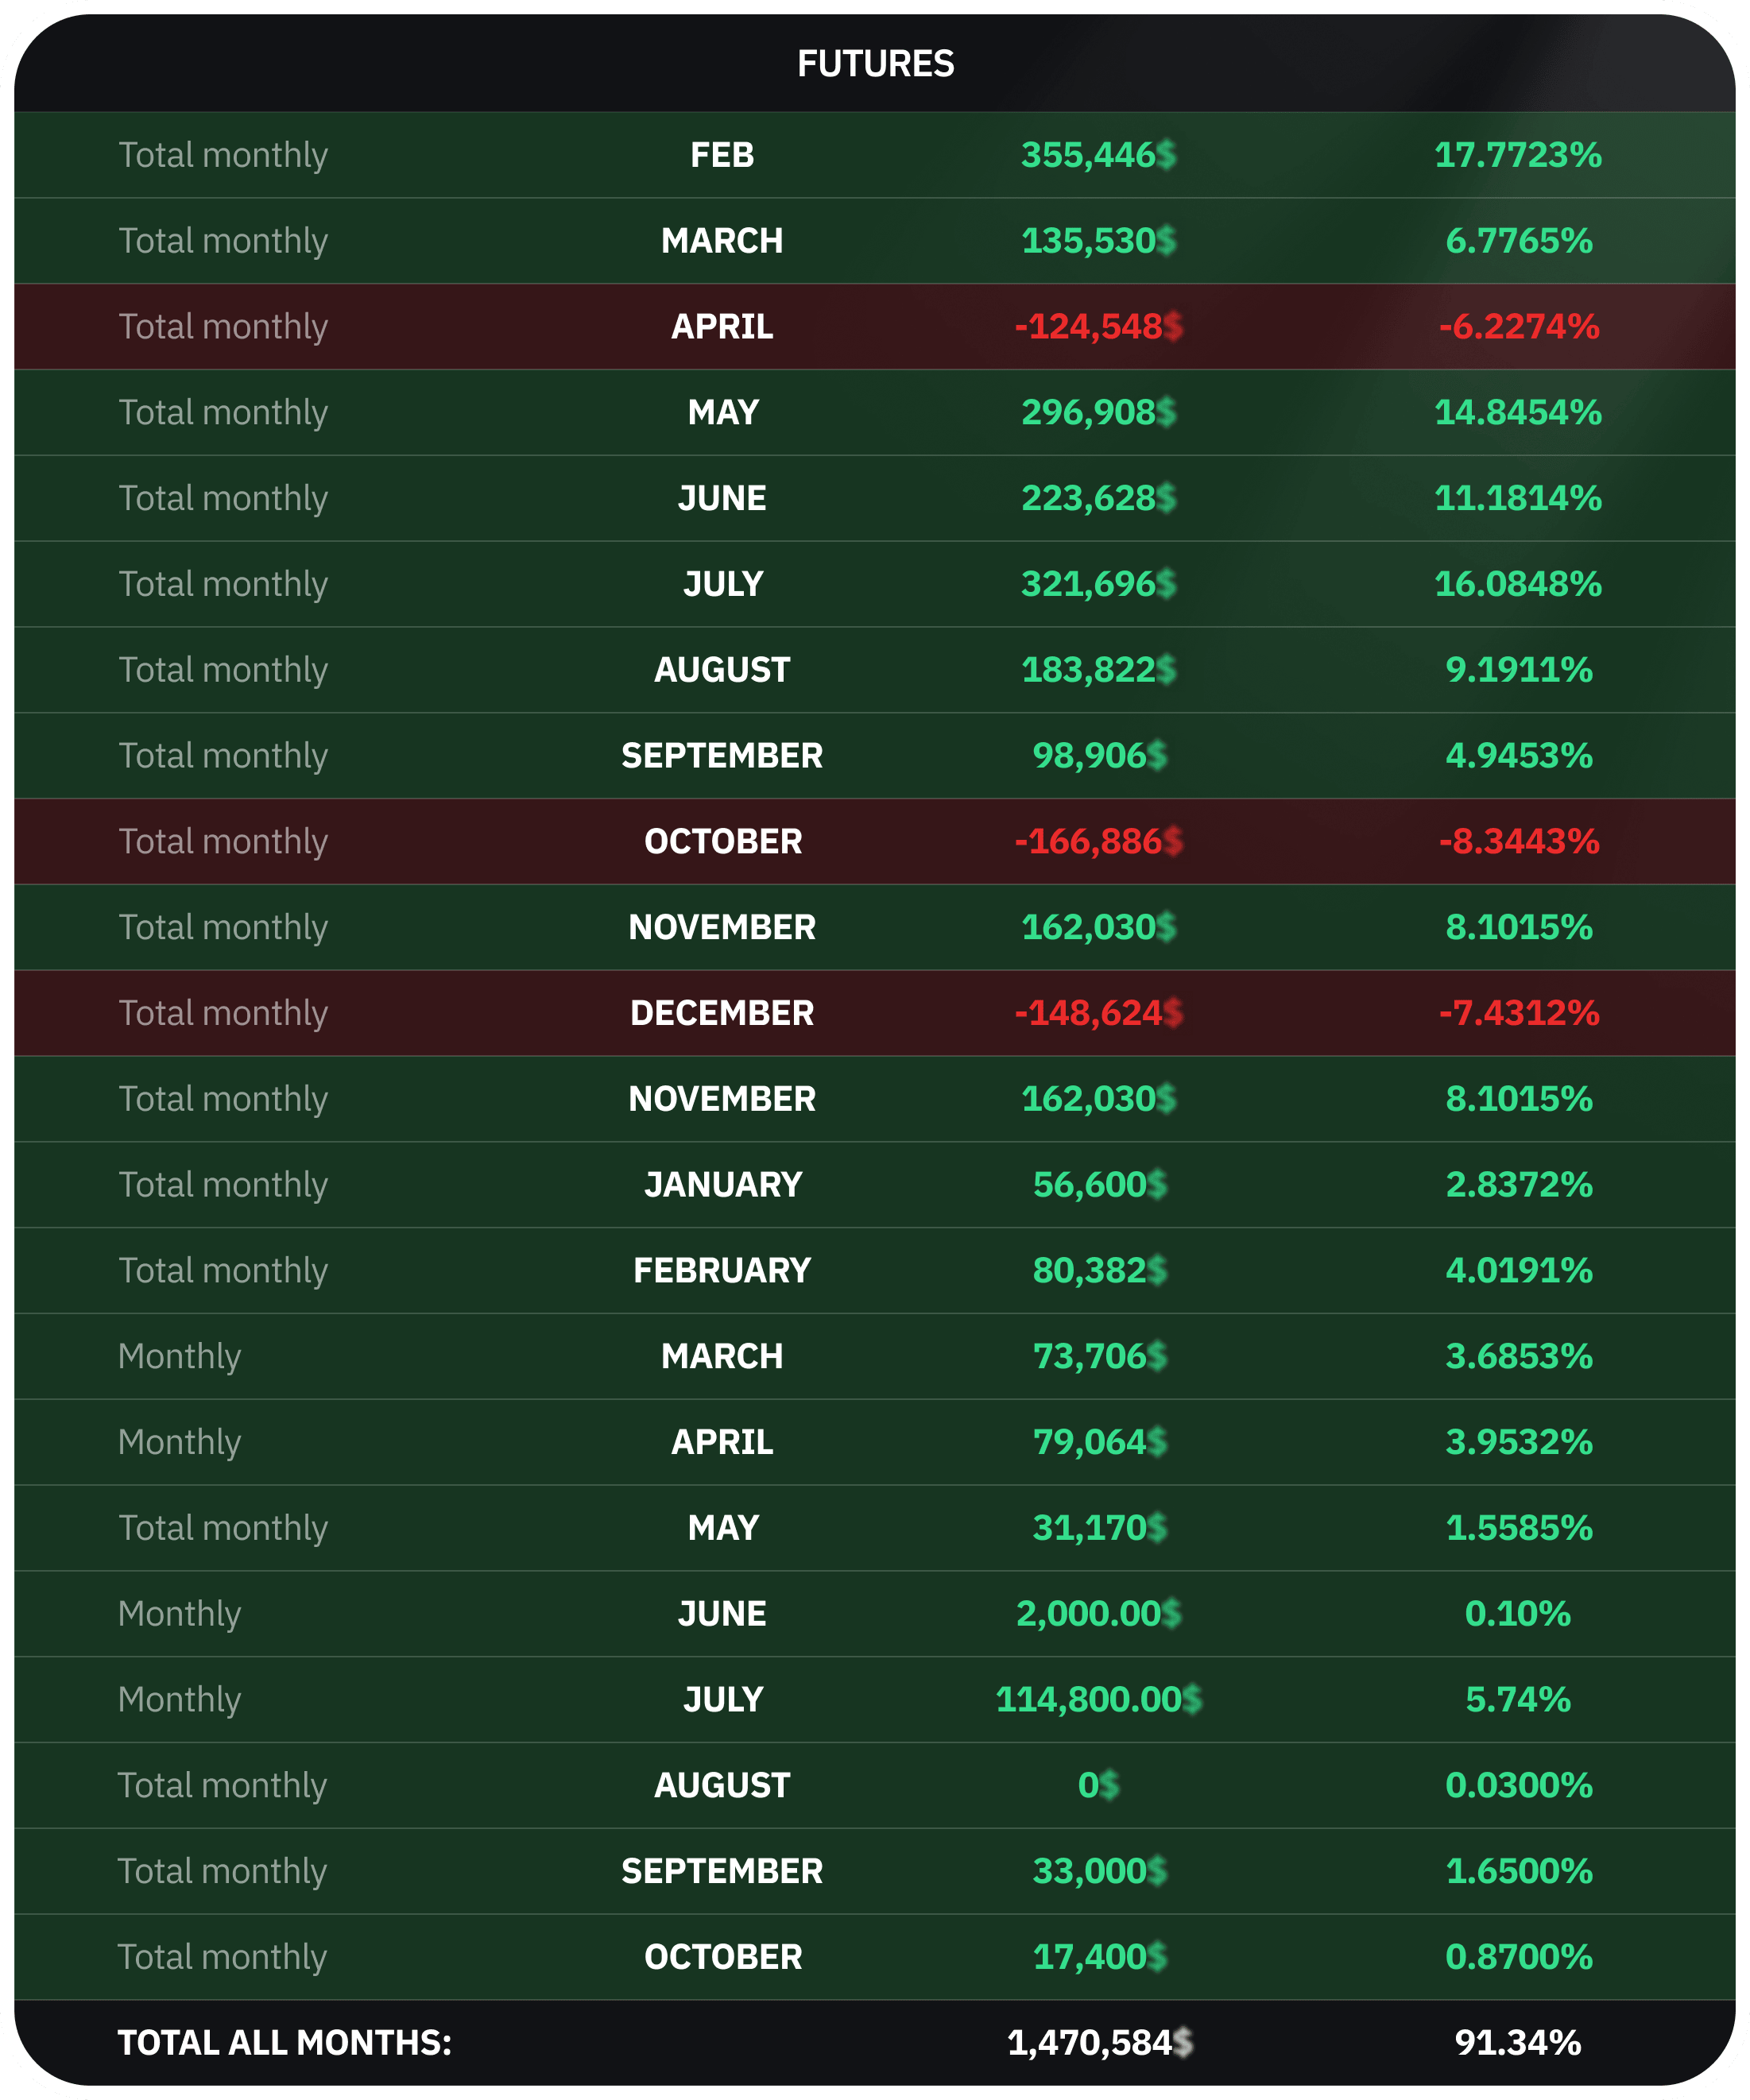The width and height of the screenshot is (1750, 2100).
Task: Click the 14.8454% percentage
Action: (1517, 412)
